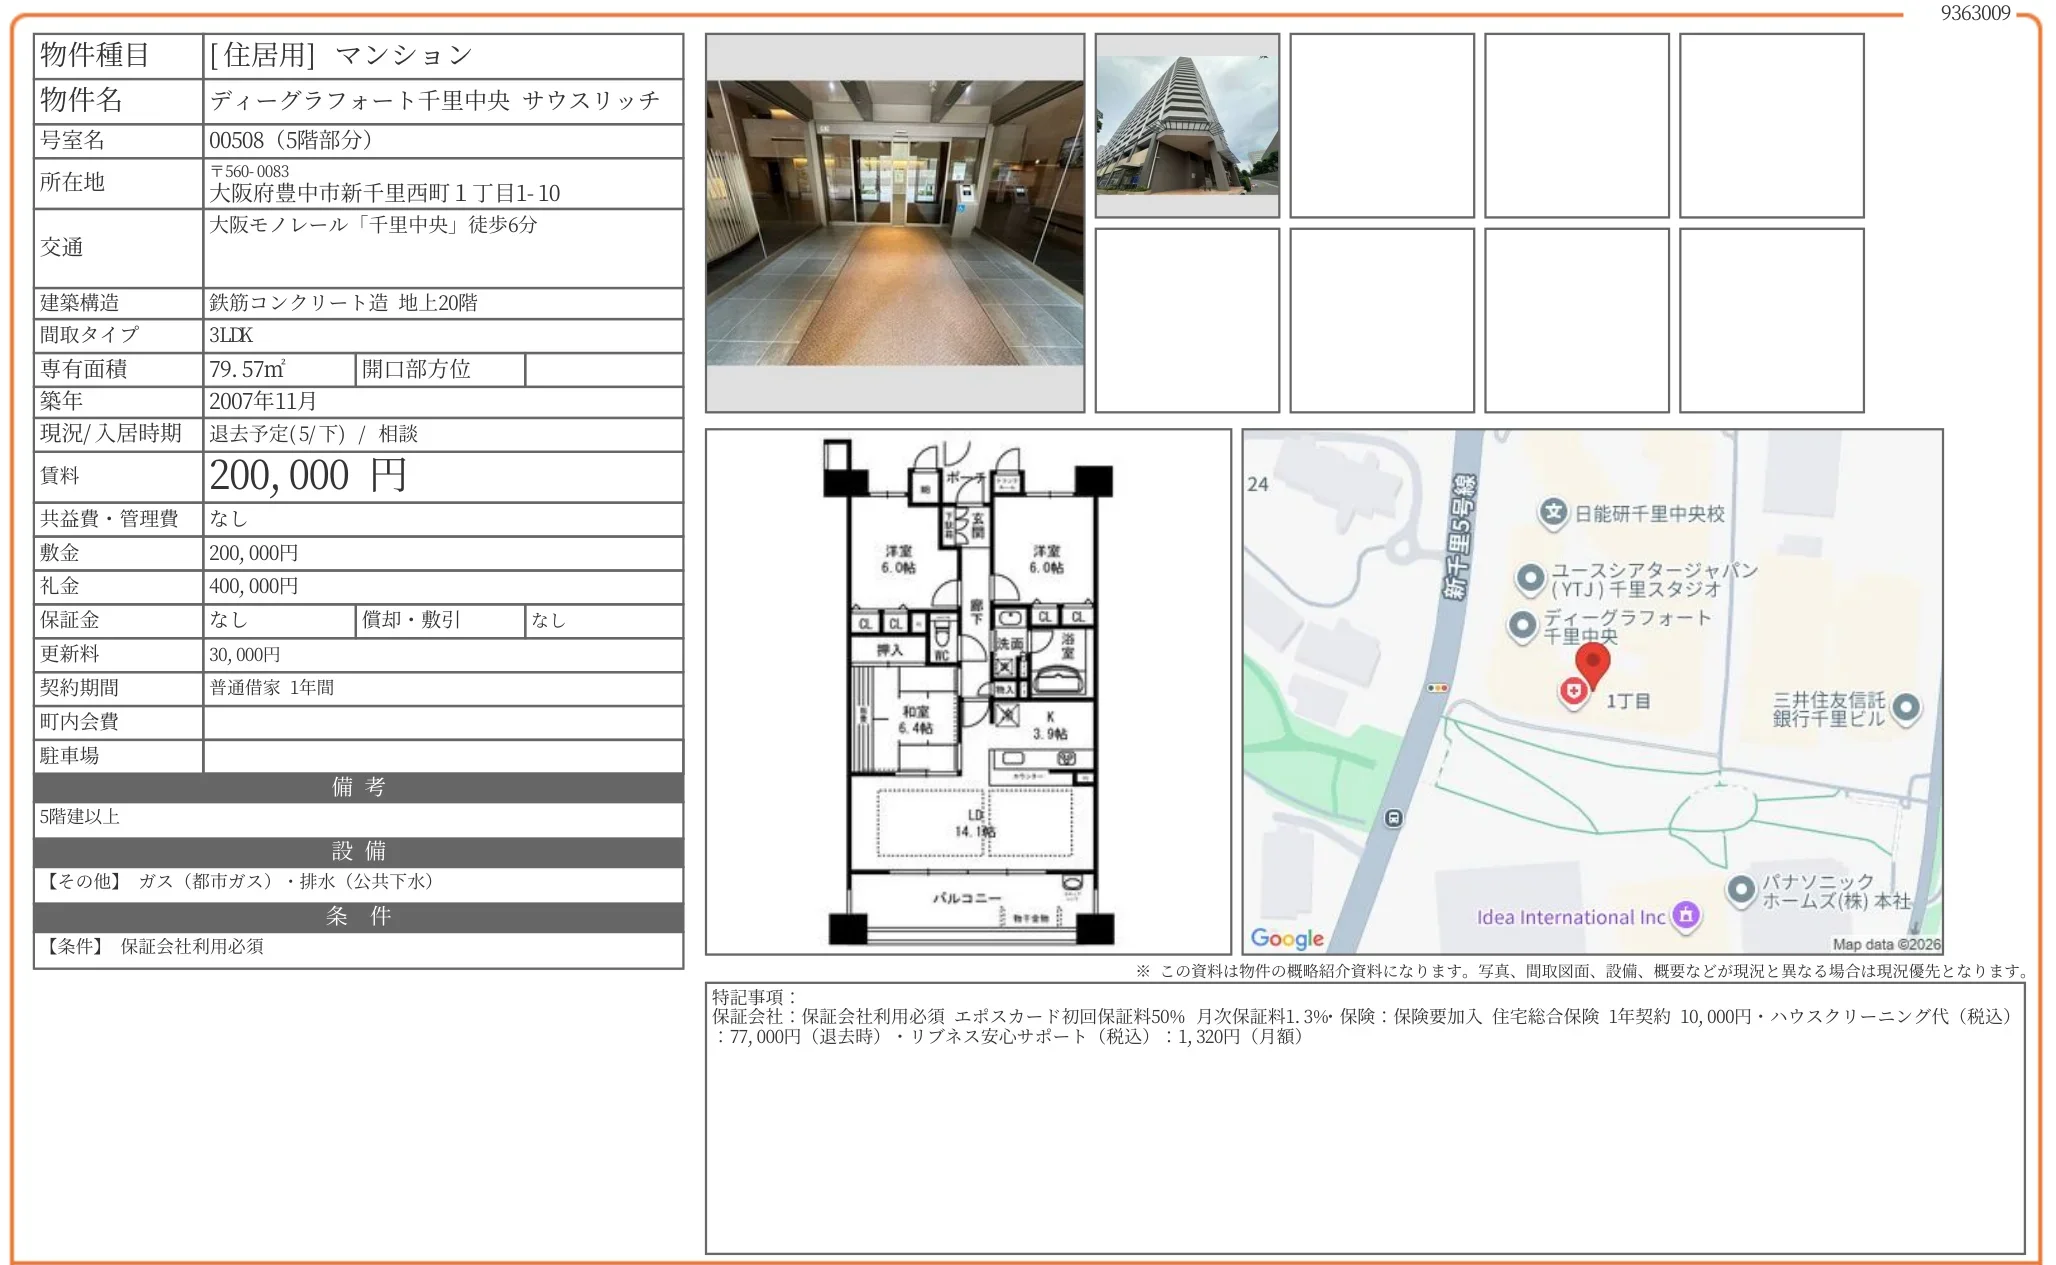The image size is (2056, 1265).
Task: Open the building entrance lobby photo
Action: coord(894,223)
